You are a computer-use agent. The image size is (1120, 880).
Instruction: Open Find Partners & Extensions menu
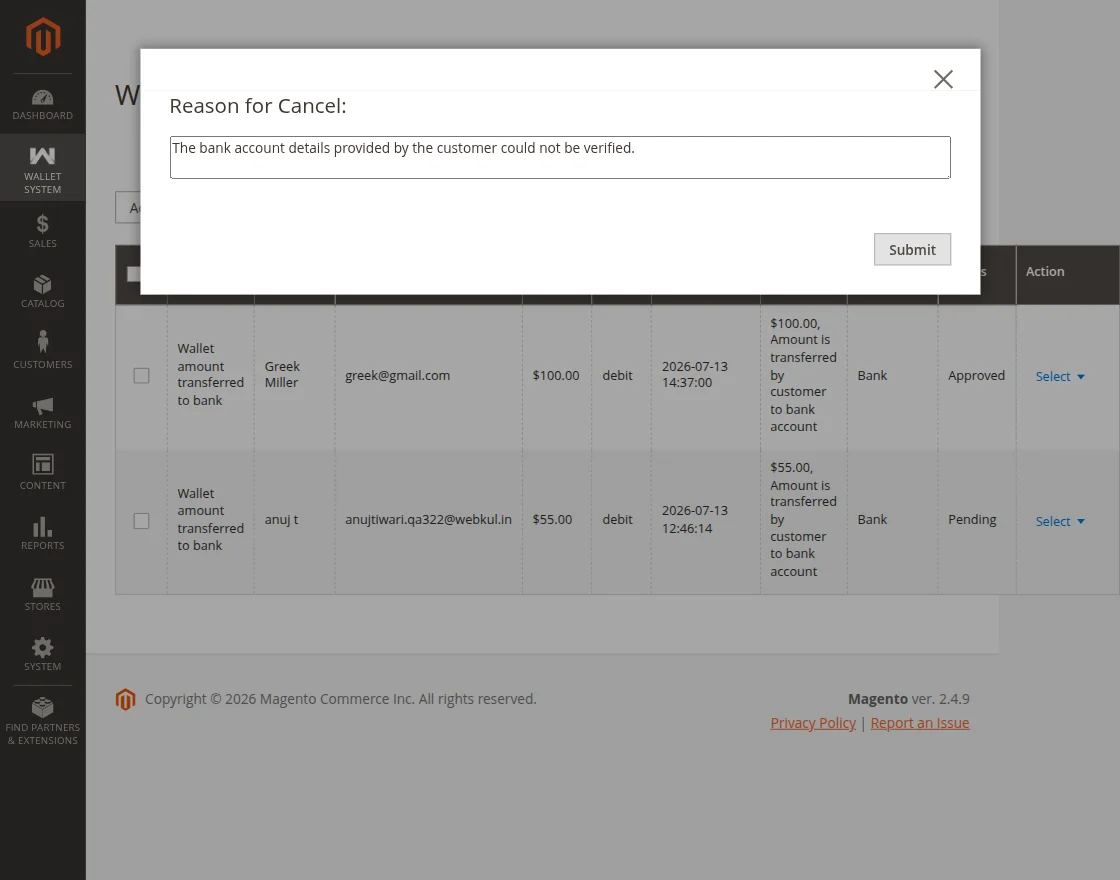pyautogui.click(x=42, y=721)
